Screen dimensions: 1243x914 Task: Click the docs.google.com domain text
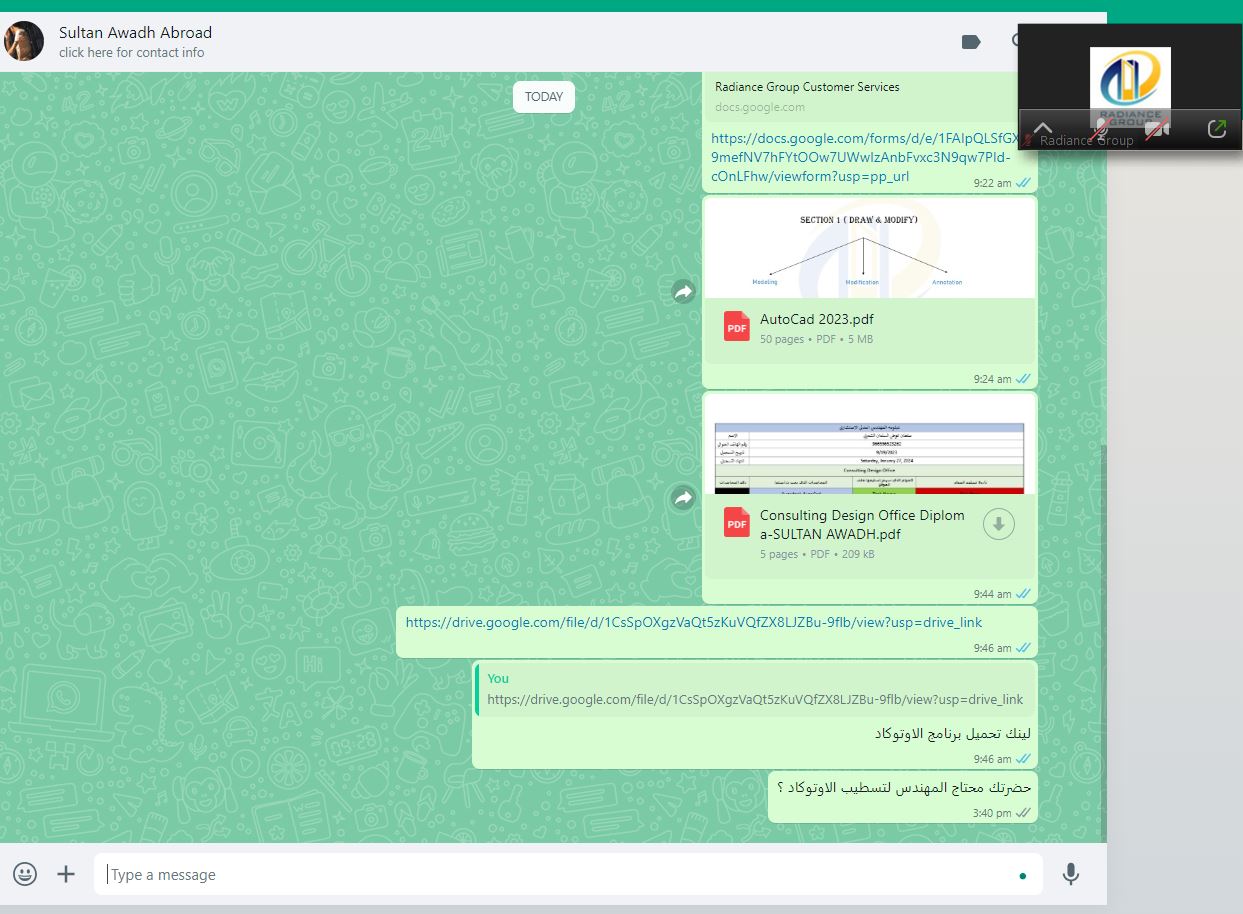point(760,107)
